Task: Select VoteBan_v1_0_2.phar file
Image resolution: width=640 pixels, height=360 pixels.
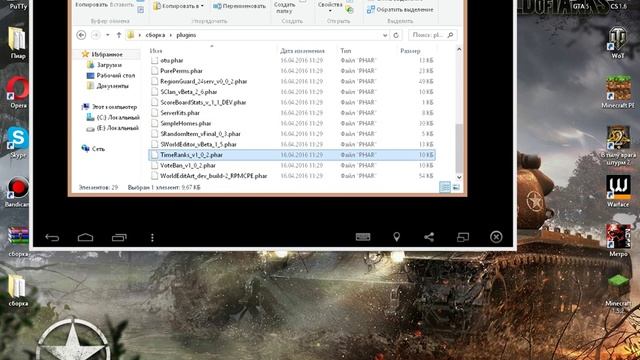Action: click(292, 165)
